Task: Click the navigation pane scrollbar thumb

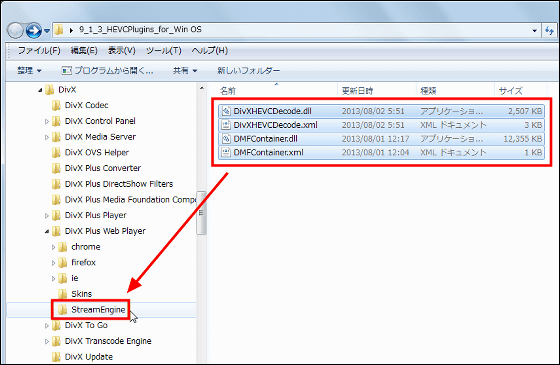Action: (201, 213)
